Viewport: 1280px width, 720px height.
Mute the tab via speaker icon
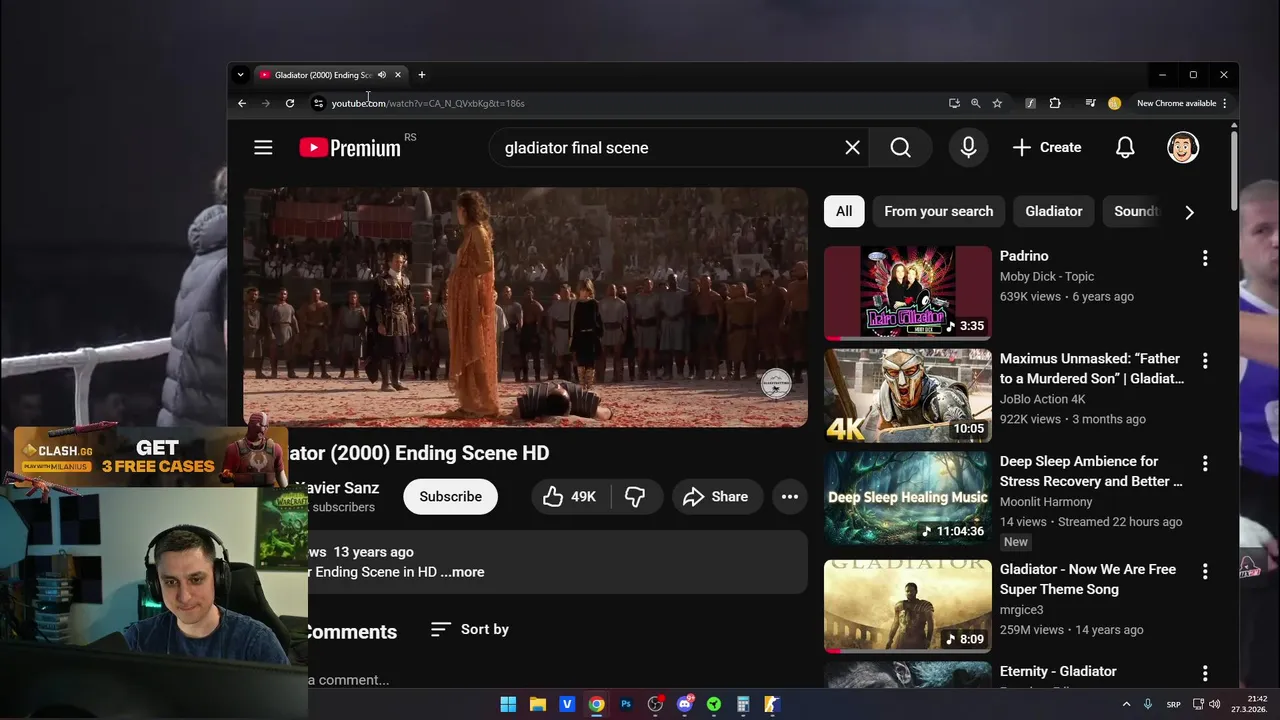coord(382,75)
